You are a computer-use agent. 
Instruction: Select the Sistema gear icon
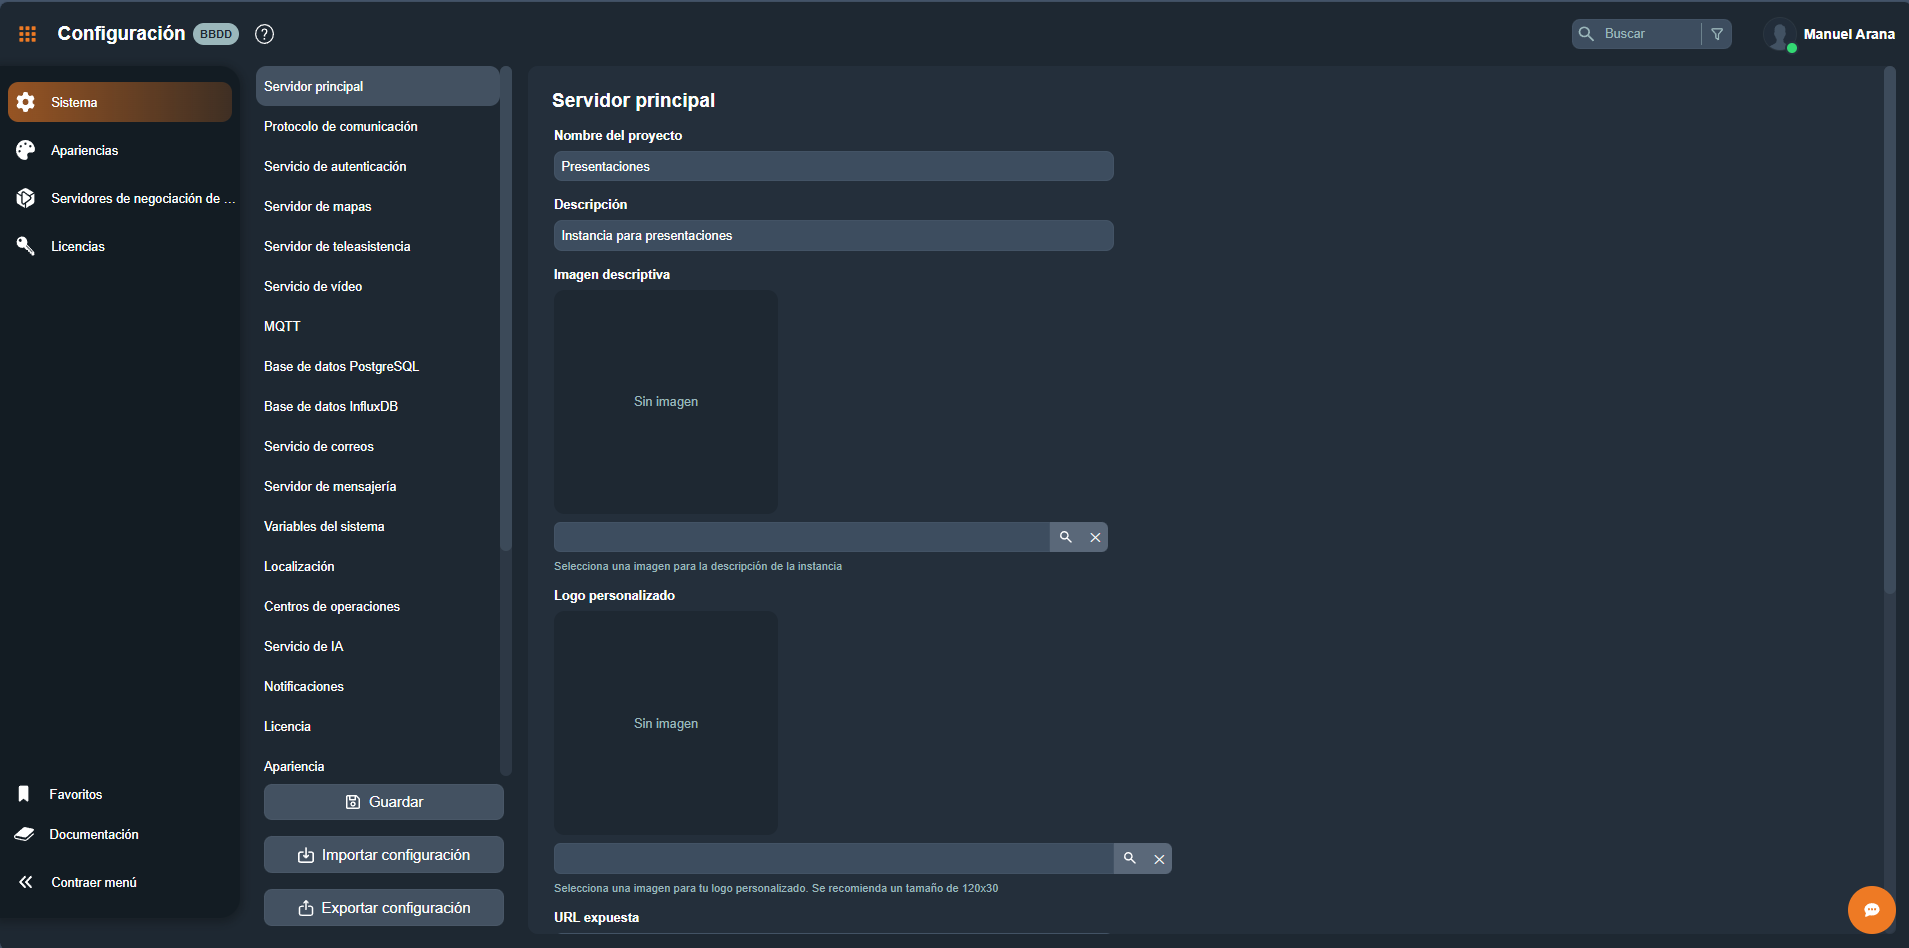25,101
